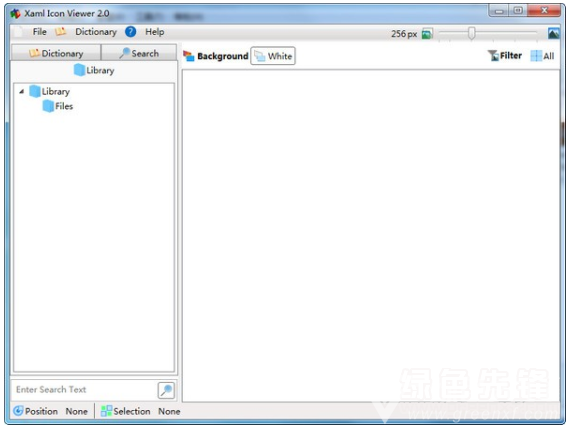Open the White background dropdown
Viewport: 569px width, 428px height.
tap(273, 56)
